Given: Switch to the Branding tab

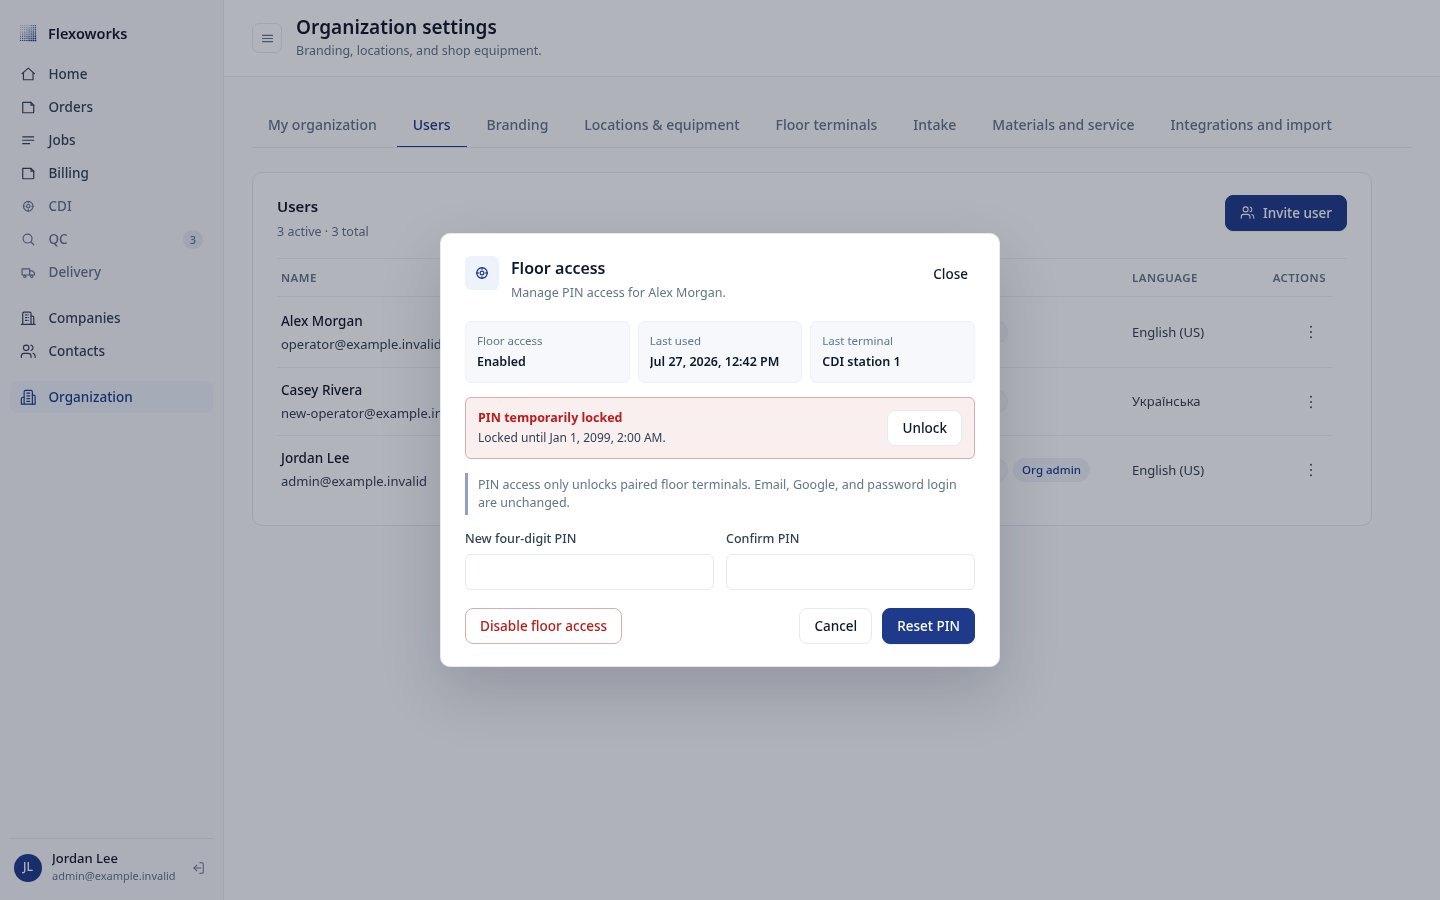Looking at the screenshot, I should pyautogui.click(x=517, y=125).
